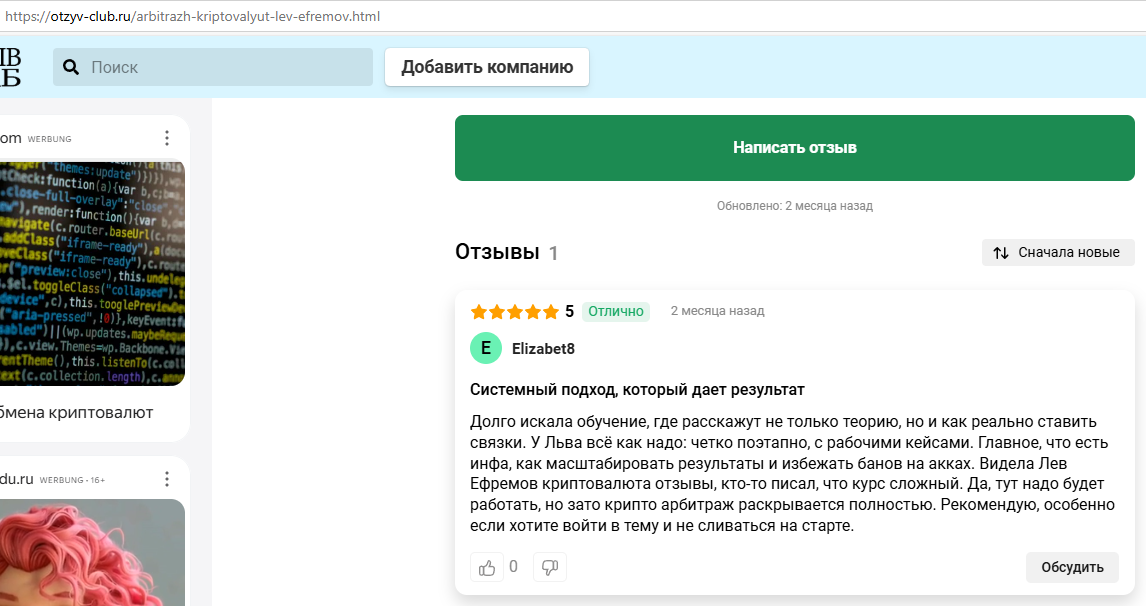Click the thumbs-down dislike icon
Screen dimensions: 1146x606
[549, 567]
